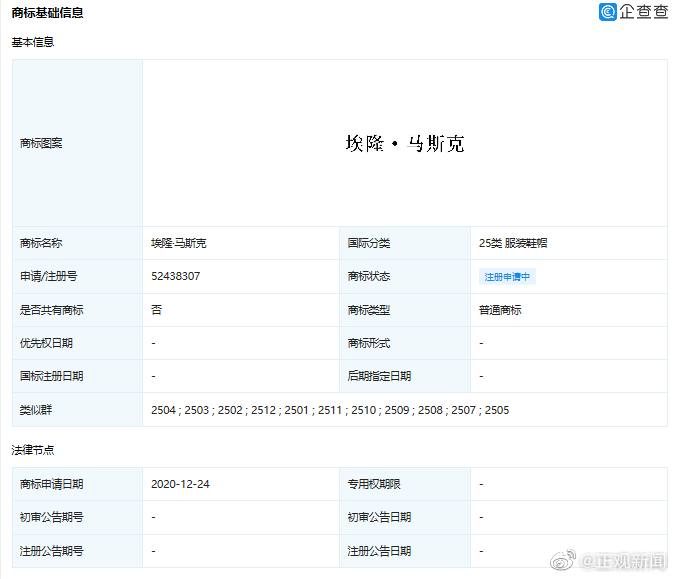Click the 专用权期限 label cell
The width and height of the screenshot is (674, 579).
click(x=405, y=484)
